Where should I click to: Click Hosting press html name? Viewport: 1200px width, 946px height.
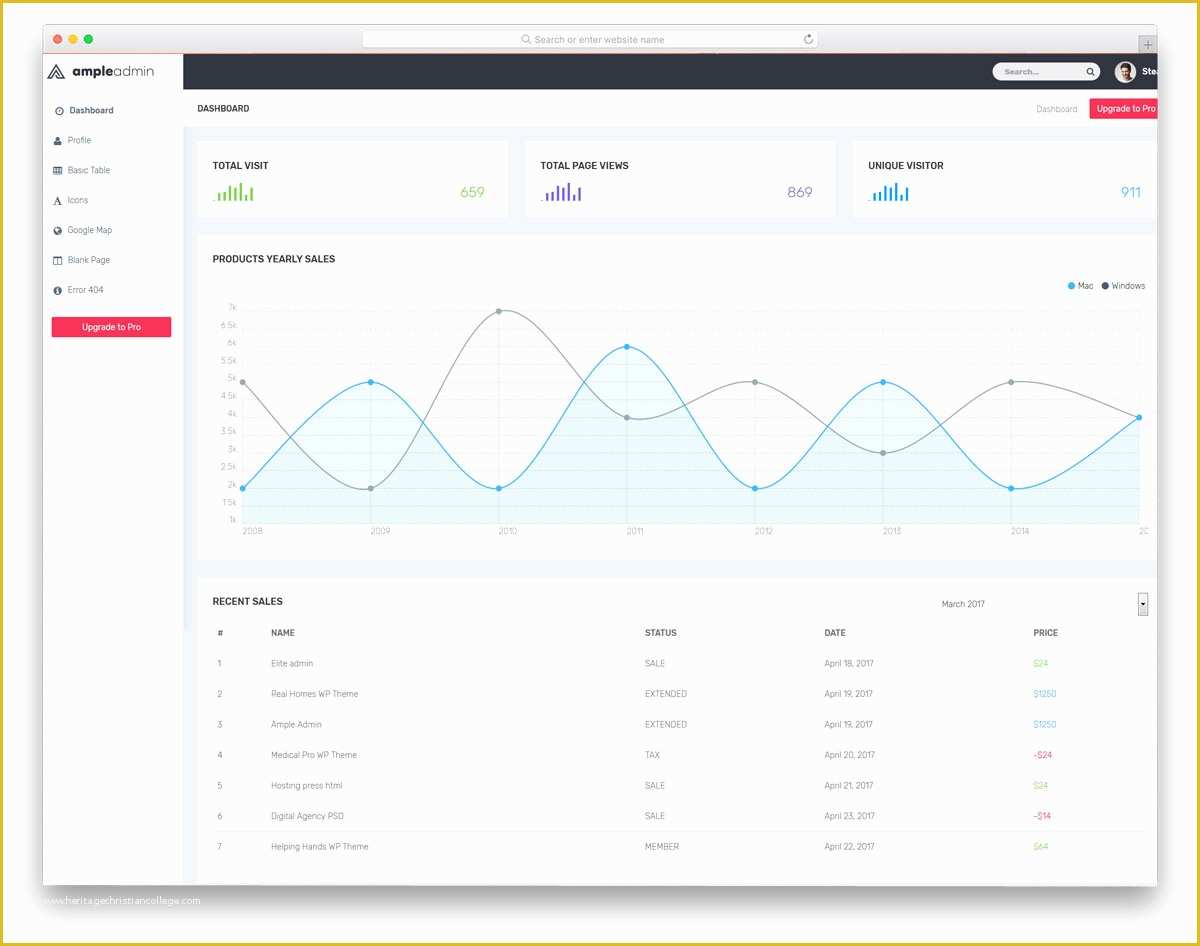point(307,786)
